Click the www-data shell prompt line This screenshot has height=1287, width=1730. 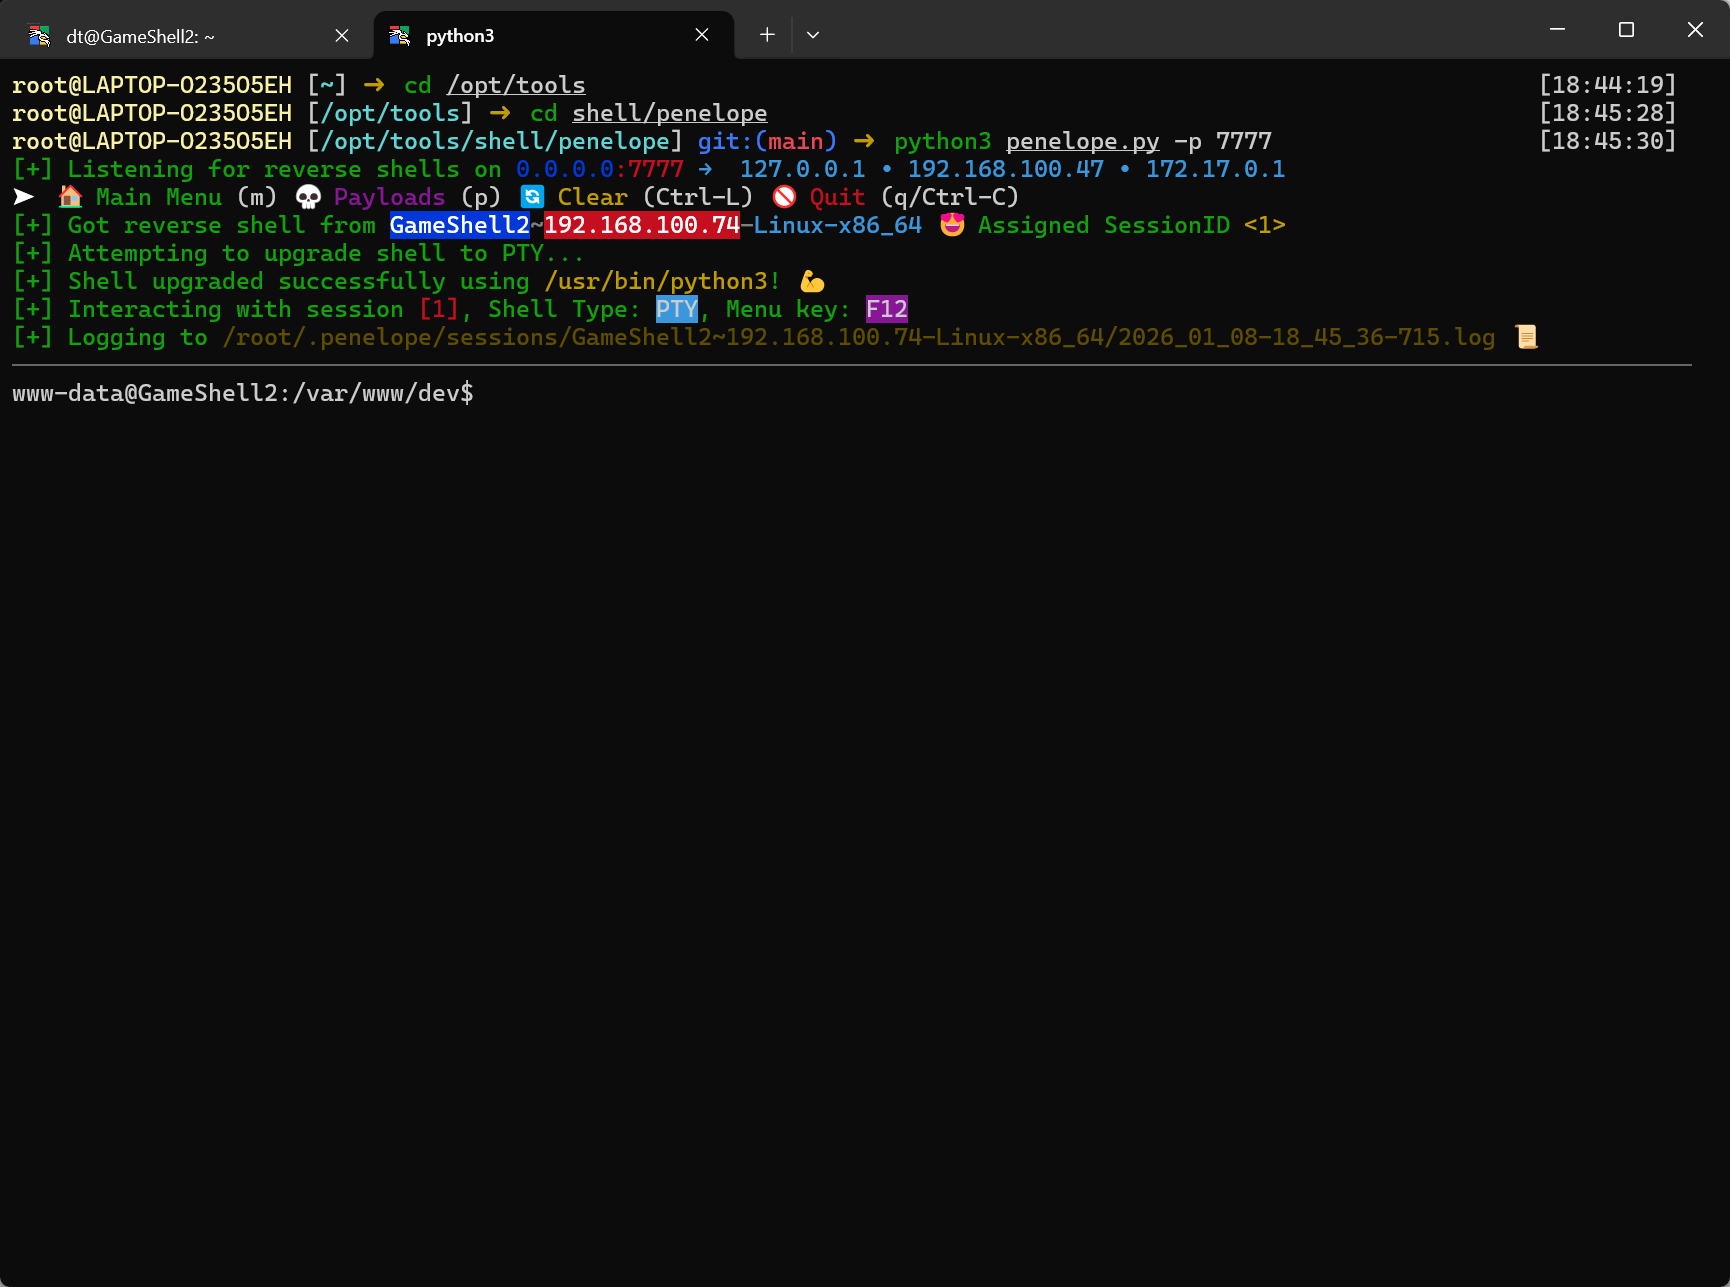click(243, 393)
